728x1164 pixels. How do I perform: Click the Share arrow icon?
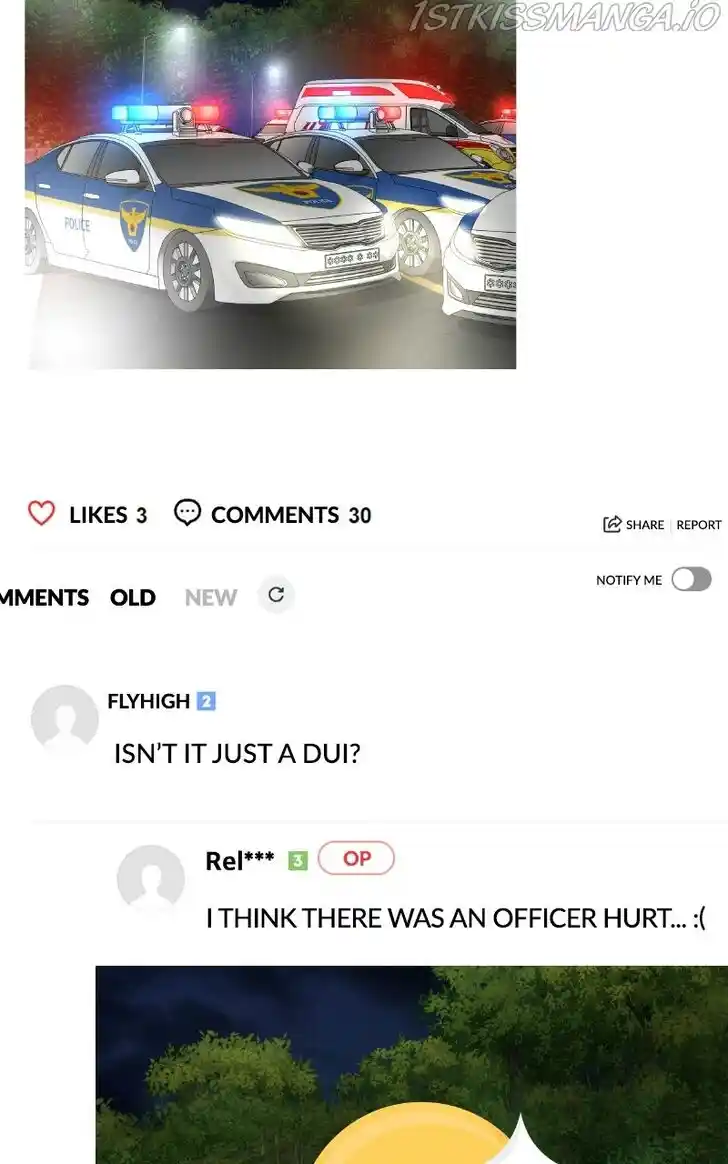click(x=611, y=524)
